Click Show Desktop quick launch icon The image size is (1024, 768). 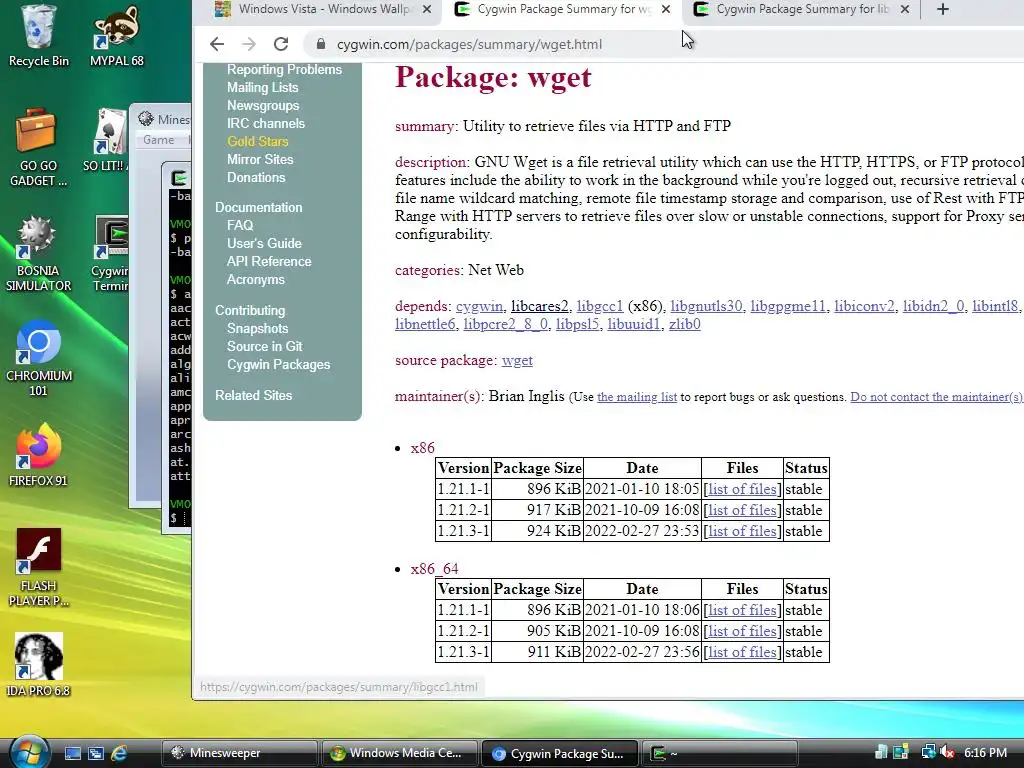pos(72,753)
